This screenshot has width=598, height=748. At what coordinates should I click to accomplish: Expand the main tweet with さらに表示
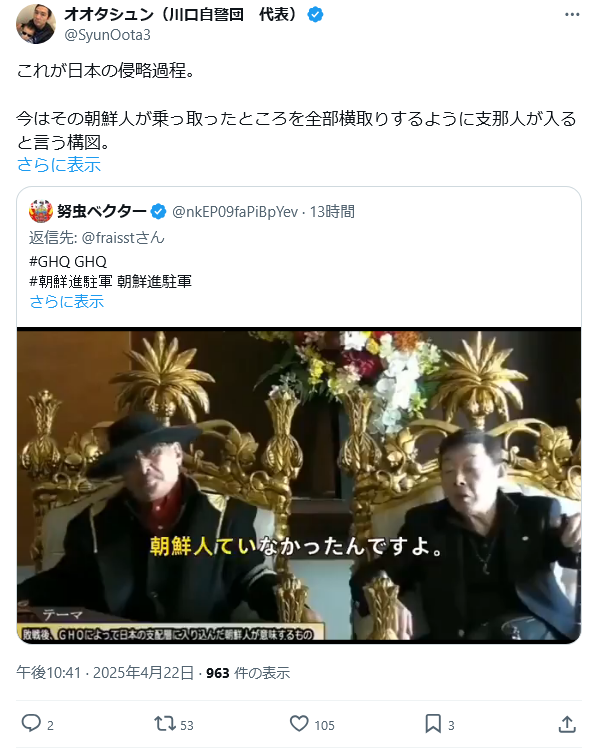pos(59,165)
